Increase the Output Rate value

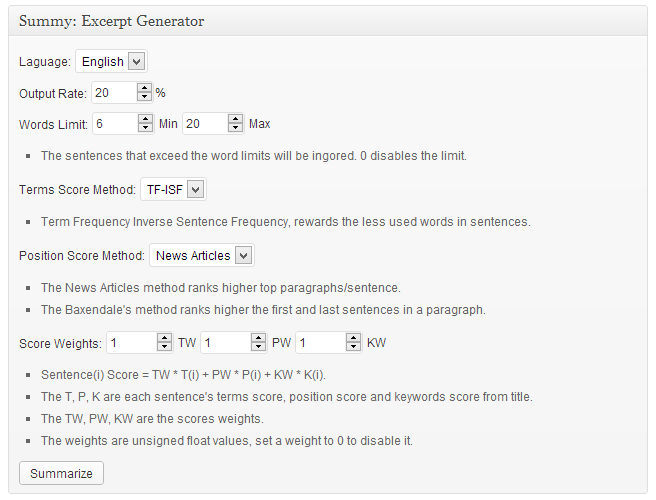pos(144,88)
